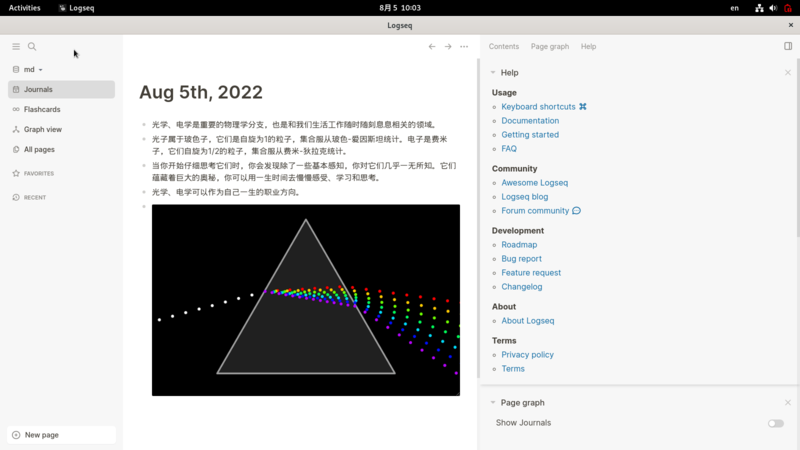Collapse the Help section arrow
The height and width of the screenshot is (450, 800).
pyautogui.click(x=493, y=73)
